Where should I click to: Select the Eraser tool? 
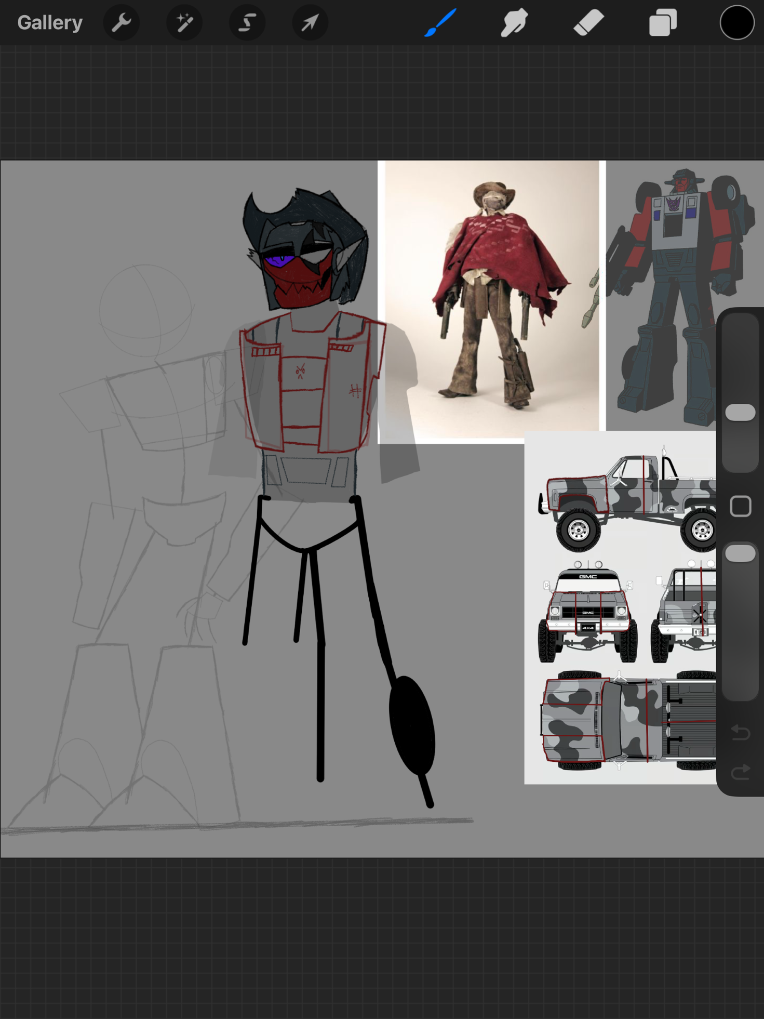589,23
